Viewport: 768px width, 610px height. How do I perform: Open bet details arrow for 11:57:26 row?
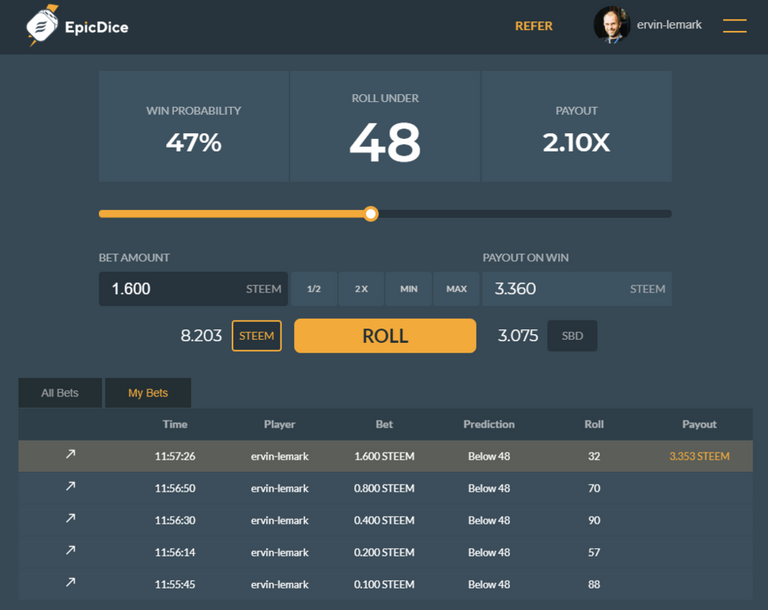(x=70, y=455)
